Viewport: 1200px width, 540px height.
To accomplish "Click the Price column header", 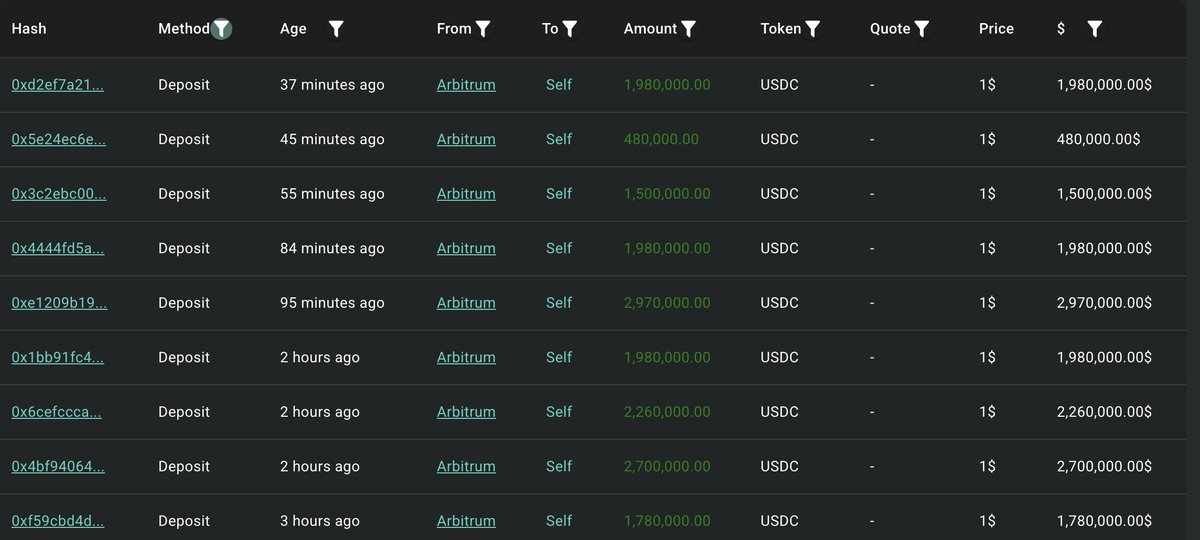I will pos(996,29).
